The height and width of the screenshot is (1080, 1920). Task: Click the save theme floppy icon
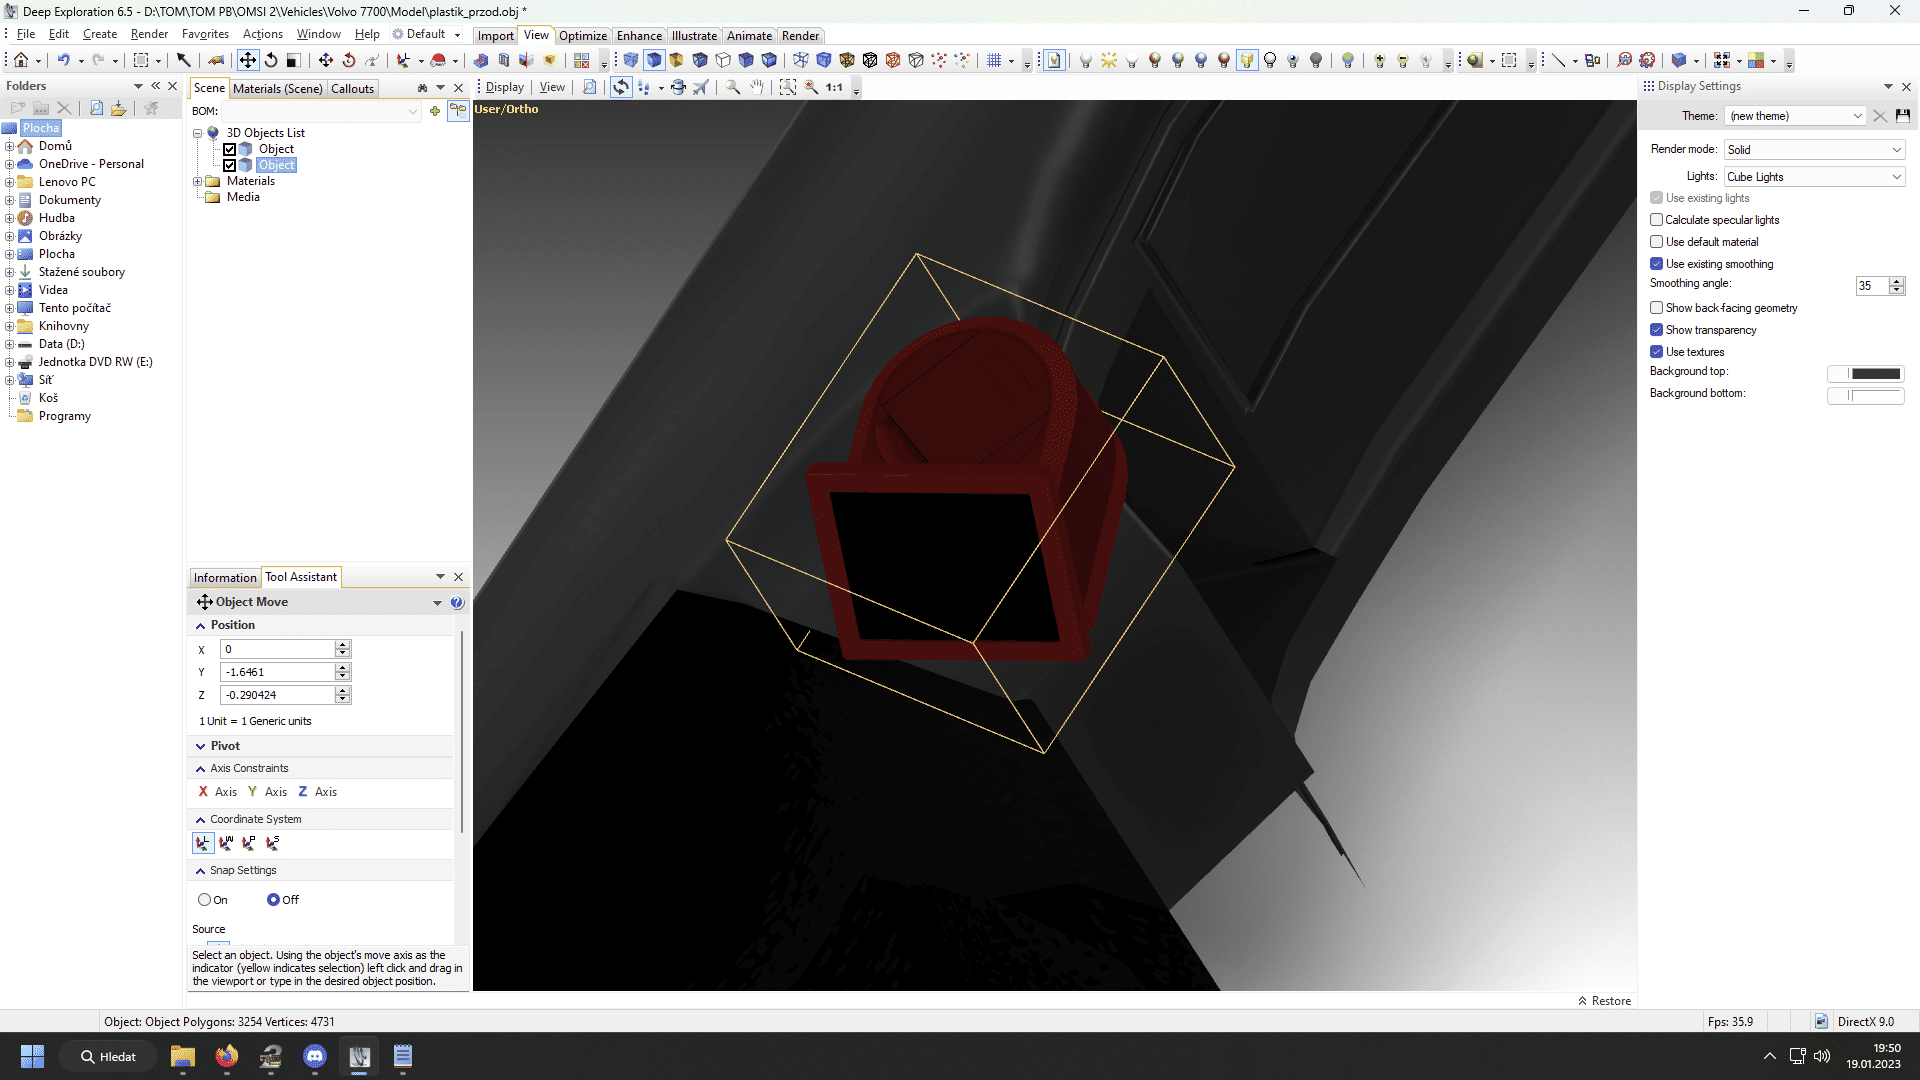pos(1902,116)
